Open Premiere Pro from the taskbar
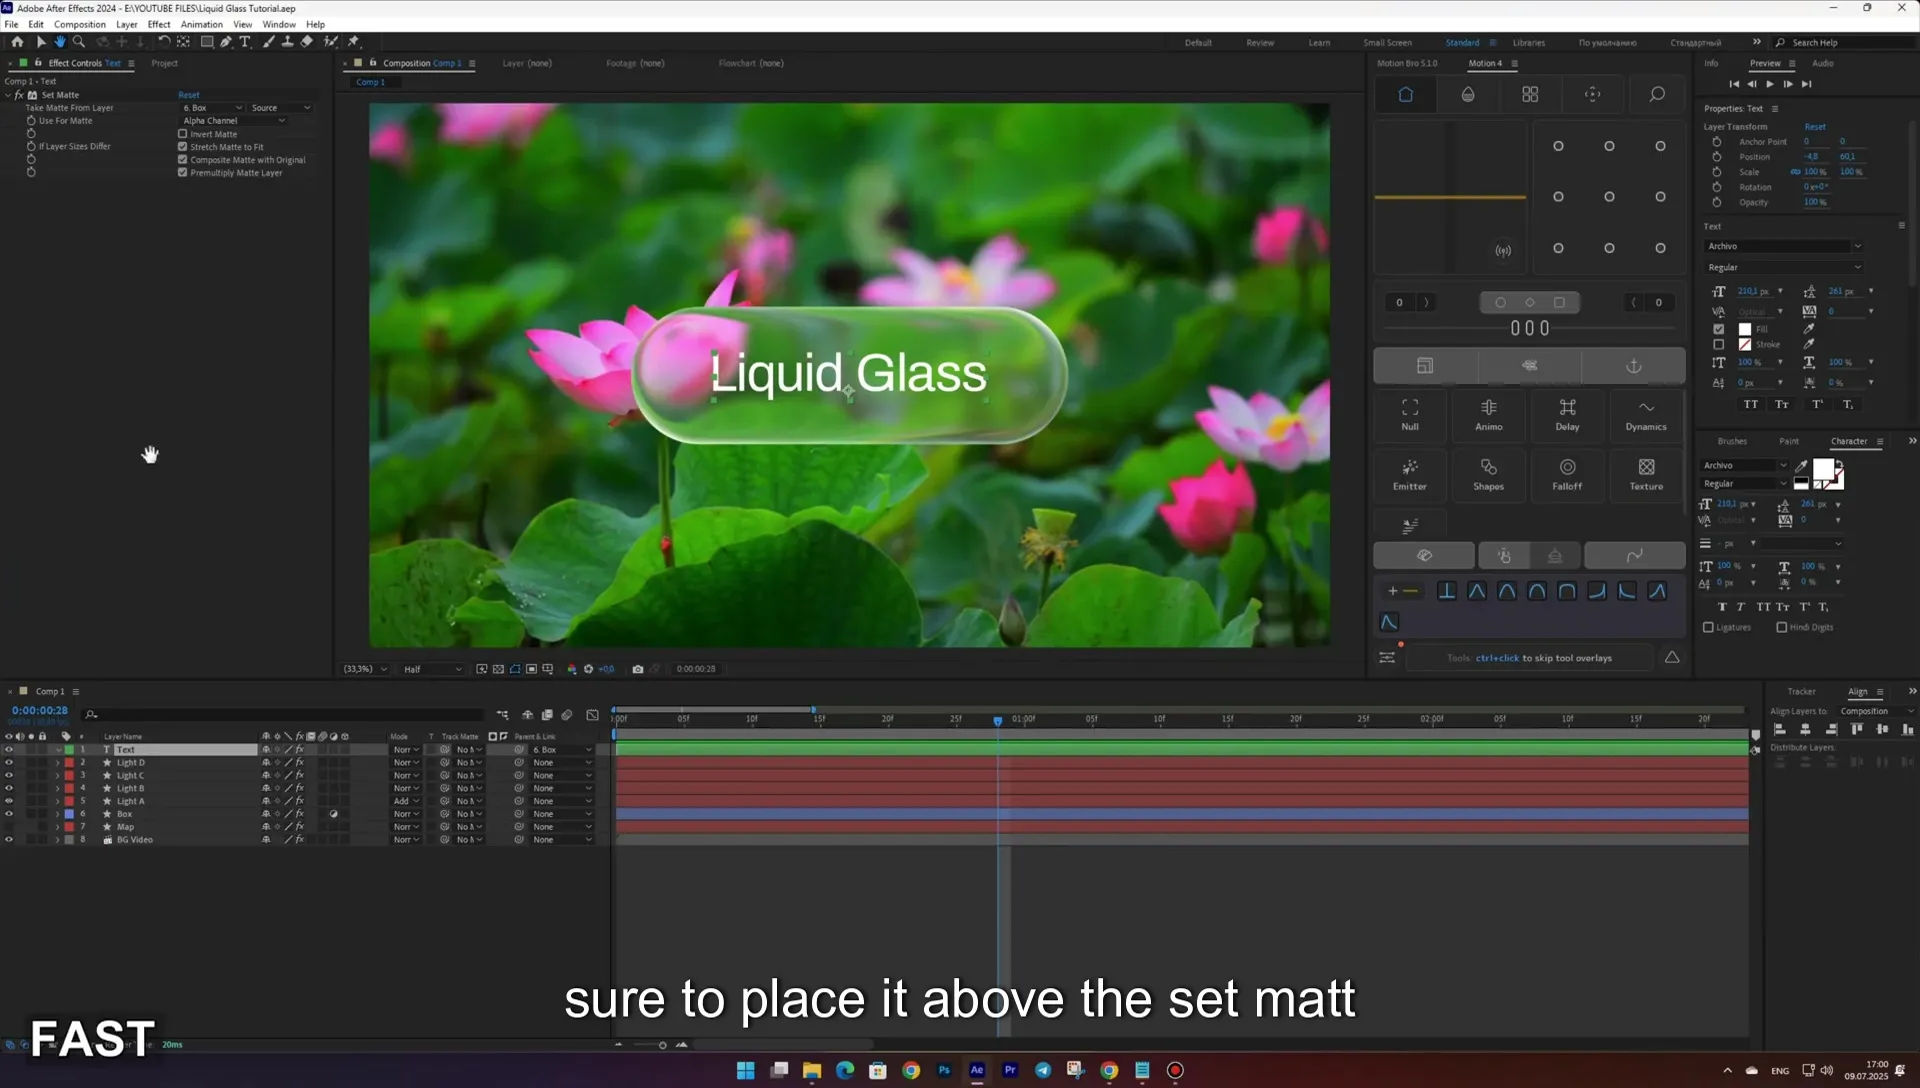The width and height of the screenshot is (1920, 1088). (x=1010, y=1070)
